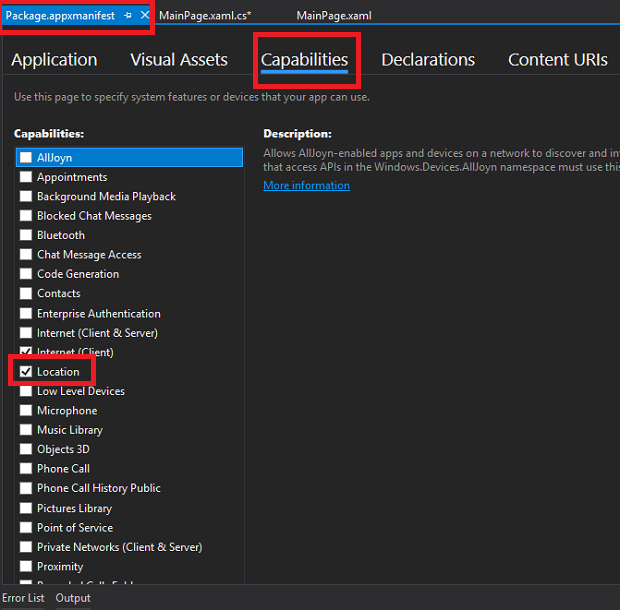Switch to the Declarations tab
This screenshot has height=610, width=620.
coord(428,60)
